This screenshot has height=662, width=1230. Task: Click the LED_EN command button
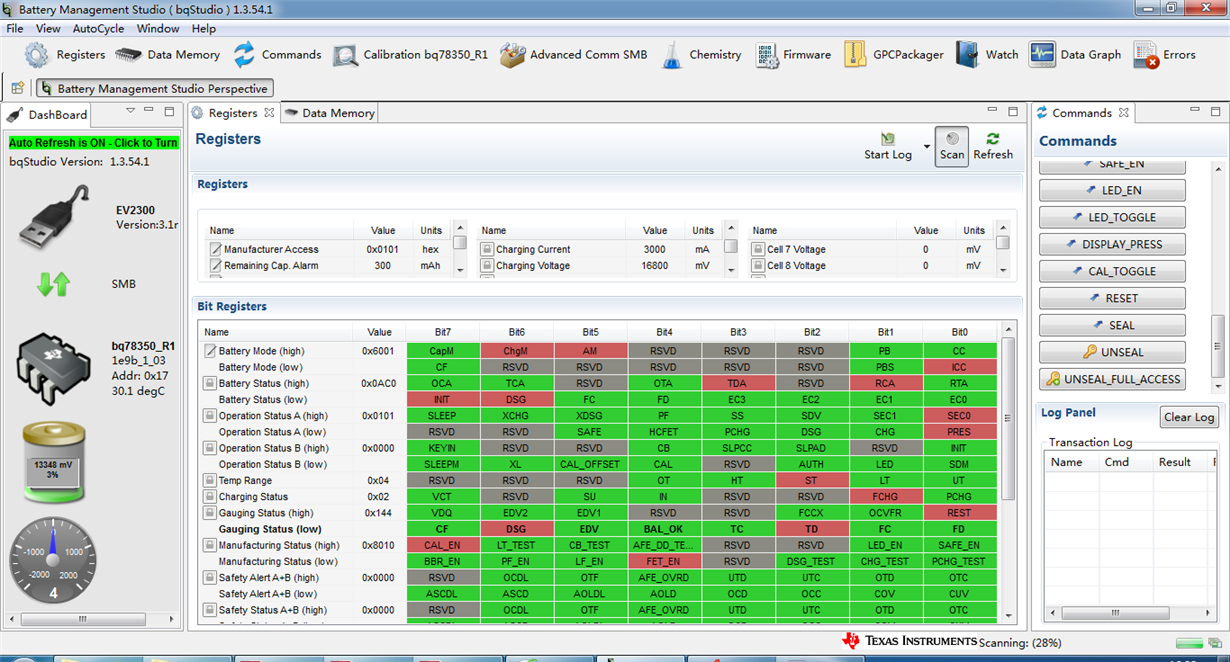pyautogui.click(x=1112, y=190)
